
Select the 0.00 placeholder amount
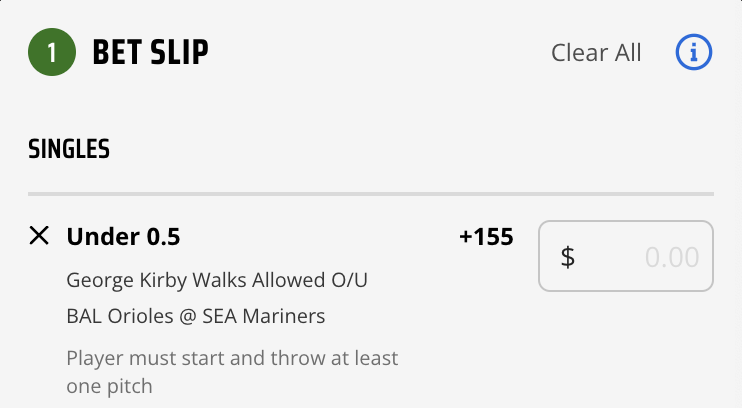coord(672,257)
